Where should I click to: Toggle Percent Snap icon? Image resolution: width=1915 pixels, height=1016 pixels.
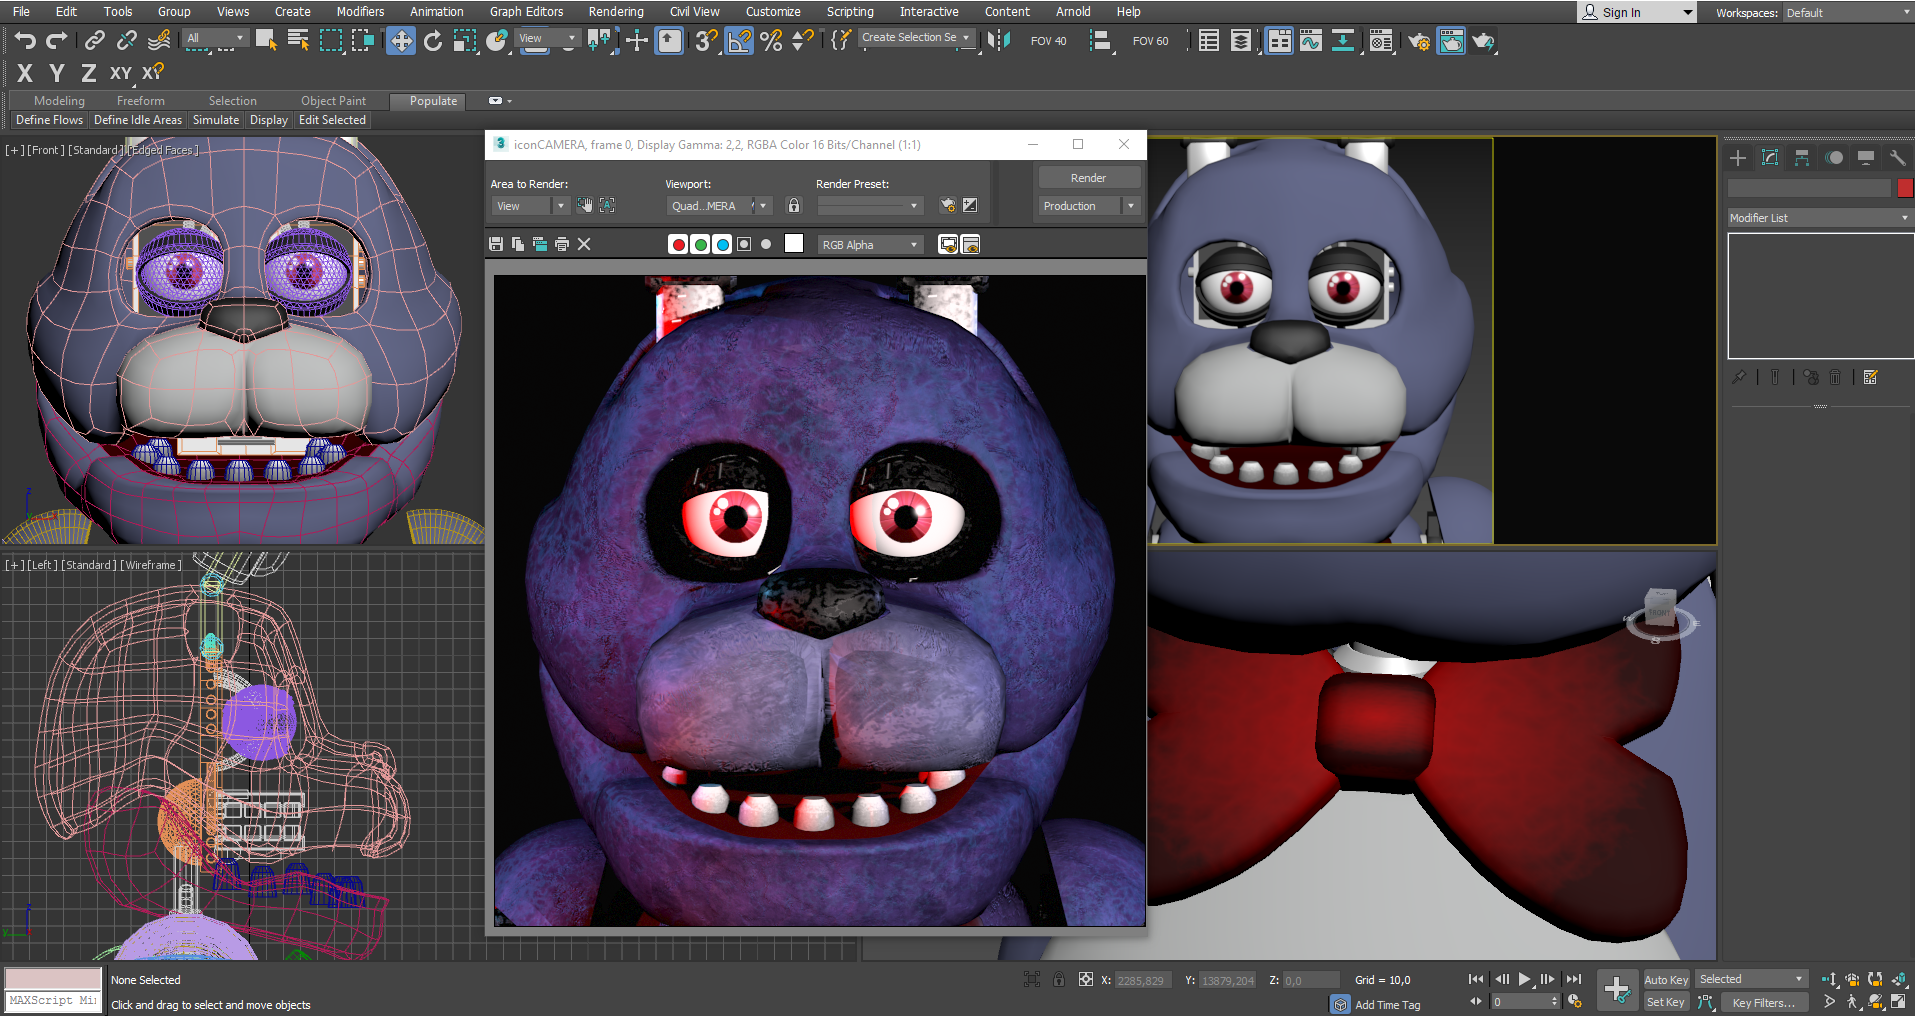pyautogui.click(x=771, y=41)
